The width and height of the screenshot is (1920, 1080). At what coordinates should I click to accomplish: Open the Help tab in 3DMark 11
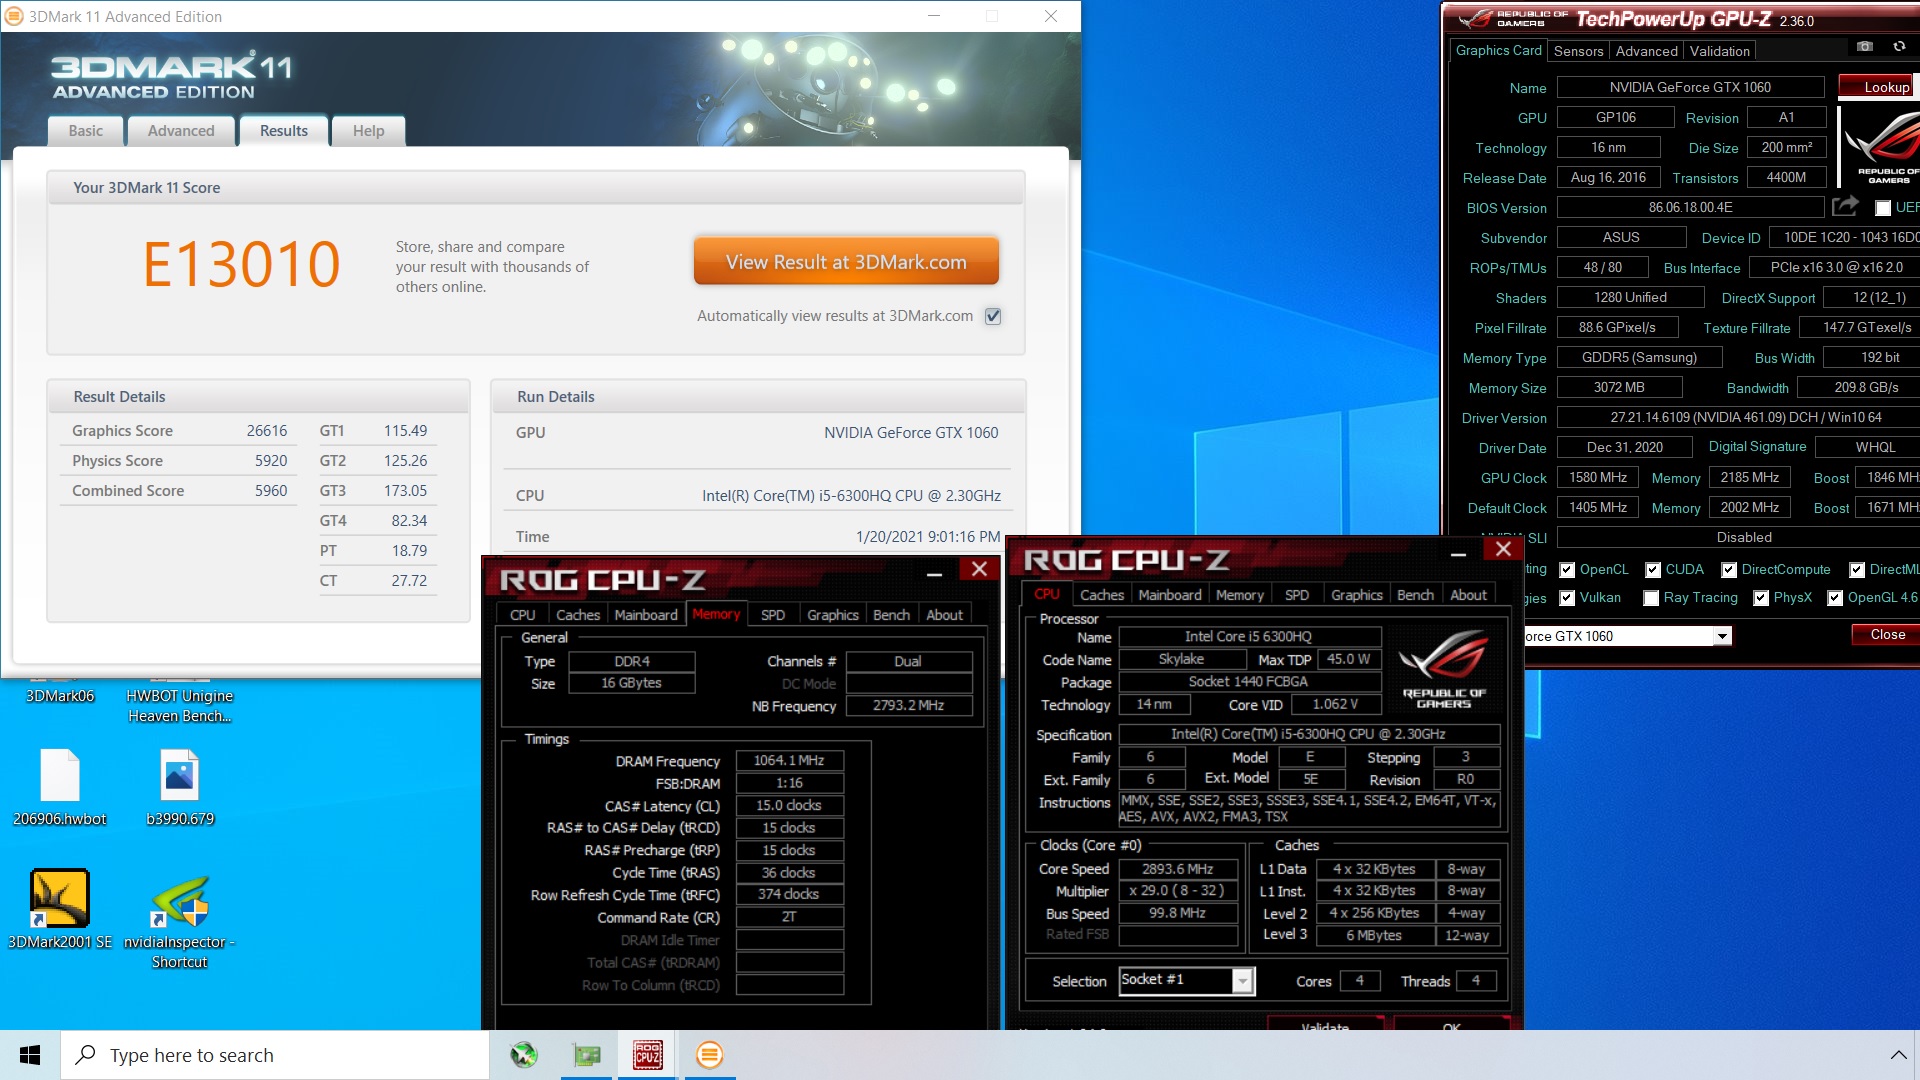pyautogui.click(x=368, y=131)
